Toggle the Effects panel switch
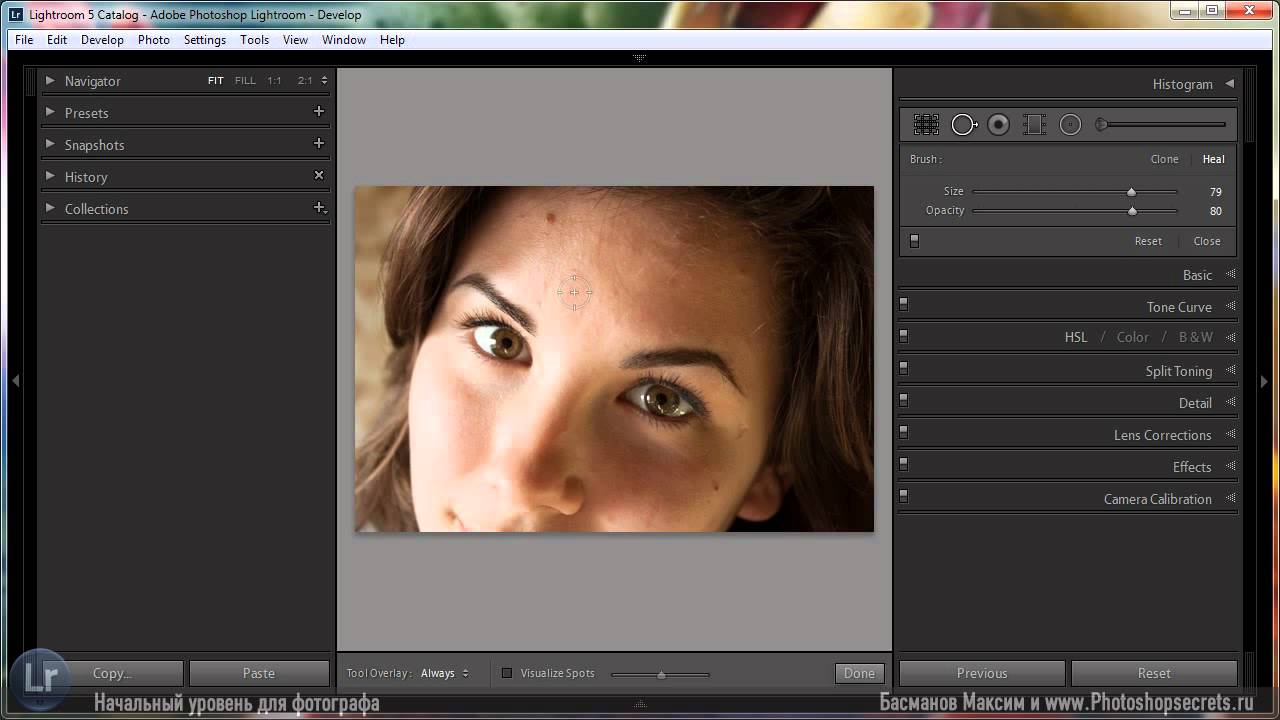The image size is (1280, 720). pyautogui.click(x=903, y=464)
